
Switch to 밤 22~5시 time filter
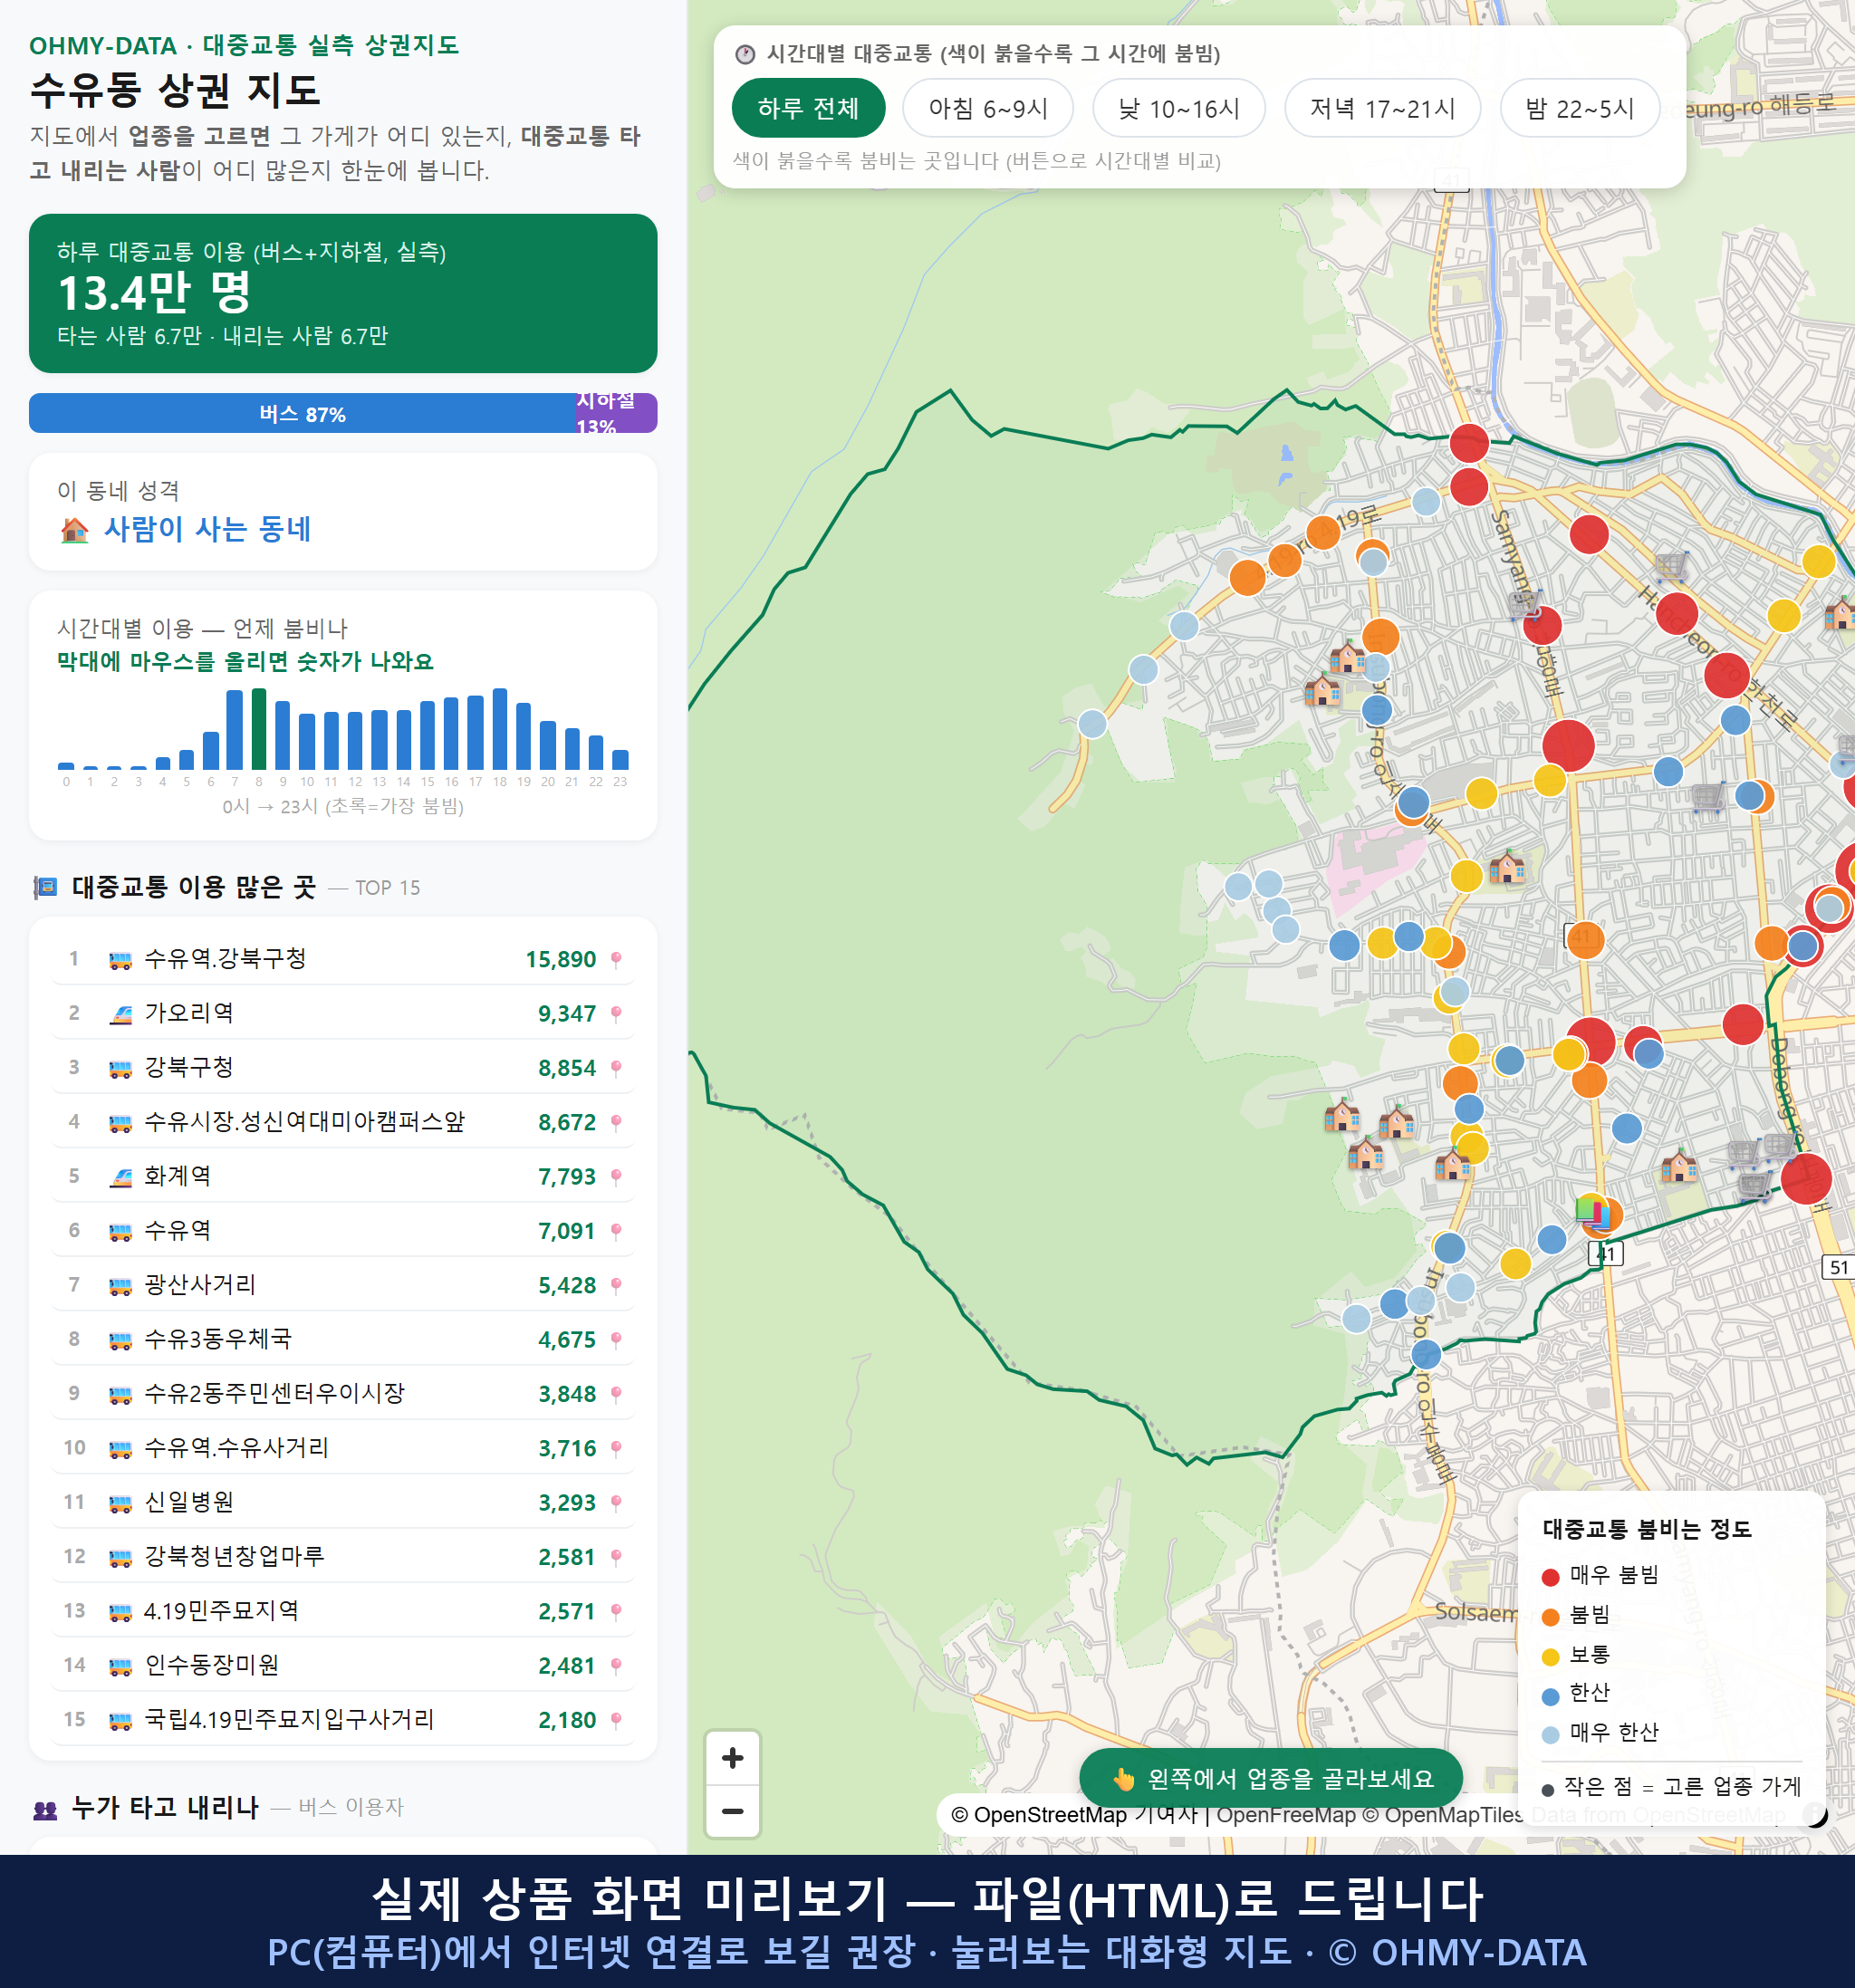click(1579, 108)
